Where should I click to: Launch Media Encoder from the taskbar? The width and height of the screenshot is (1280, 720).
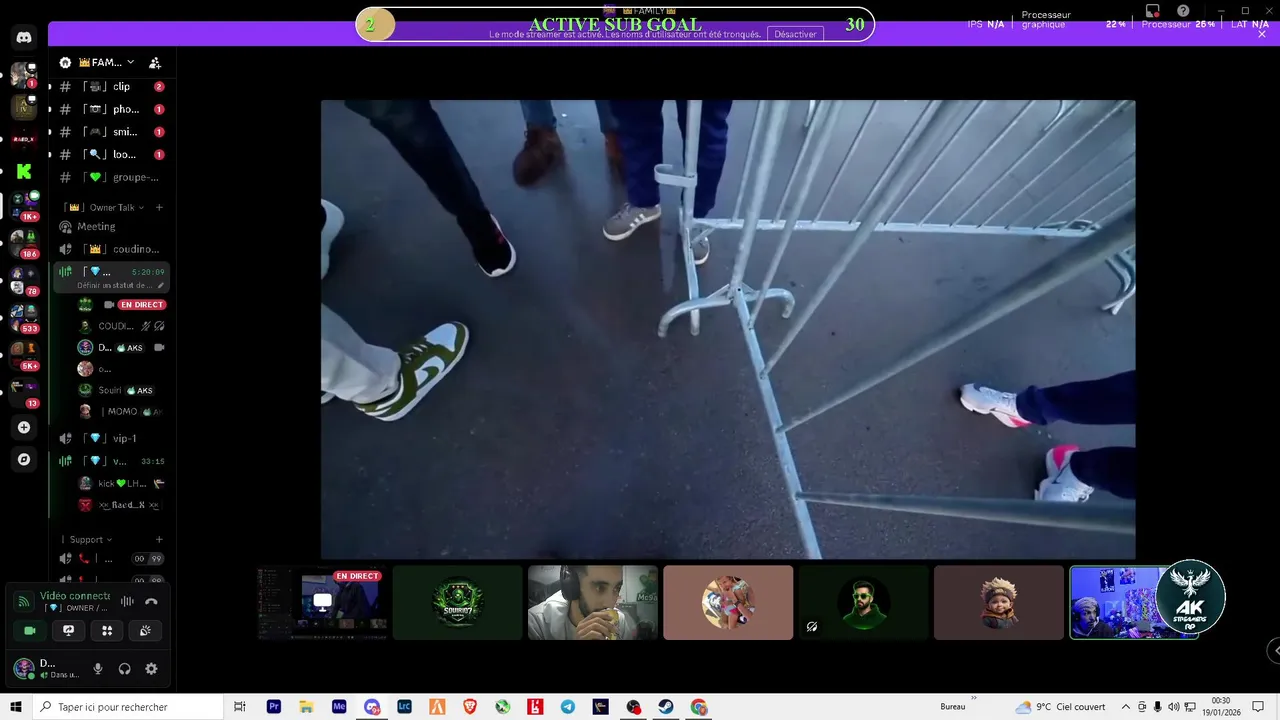pos(339,707)
